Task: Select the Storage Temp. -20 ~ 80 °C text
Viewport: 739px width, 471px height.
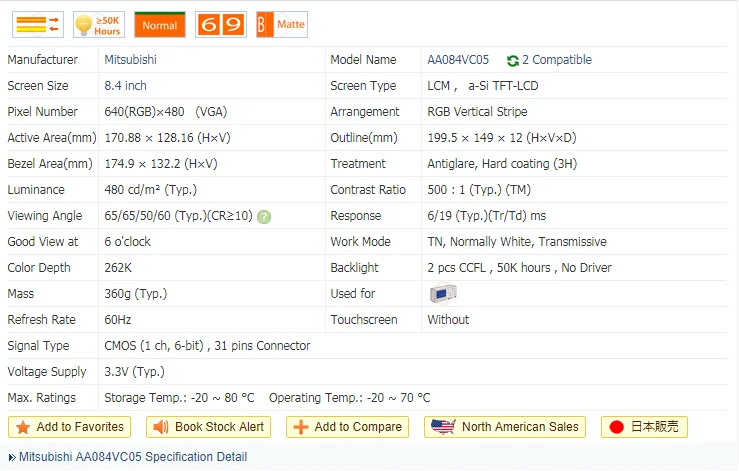Action: point(179,397)
